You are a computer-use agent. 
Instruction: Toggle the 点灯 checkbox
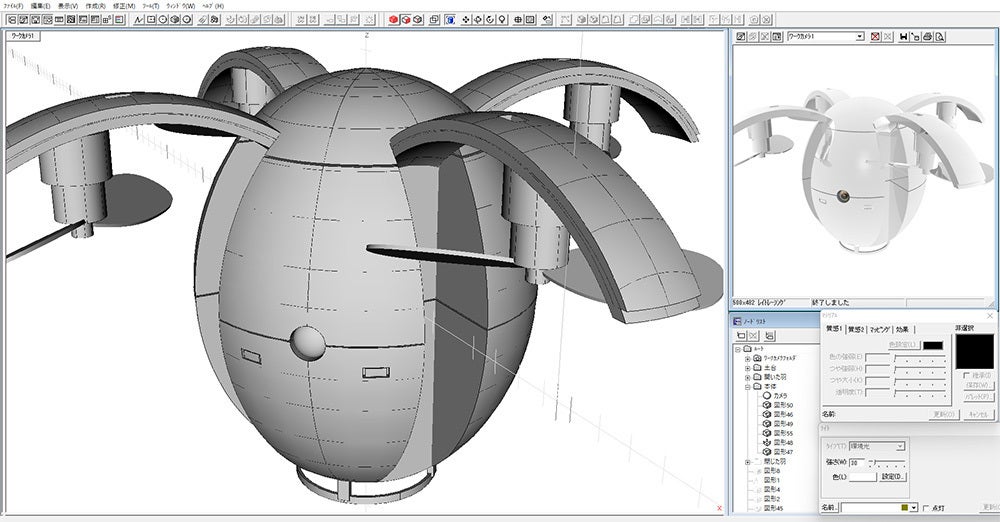[x=926, y=508]
